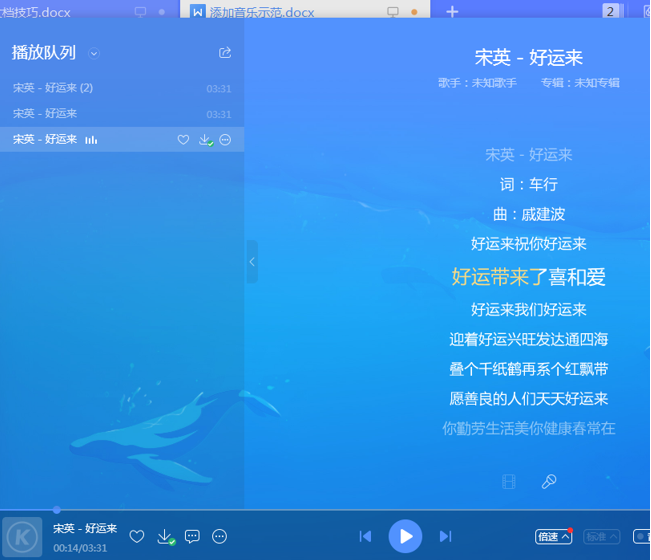The height and width of the screenshot is (560, 651).
Task: Open more options in the playing queue row
Action: pos(225,140)
